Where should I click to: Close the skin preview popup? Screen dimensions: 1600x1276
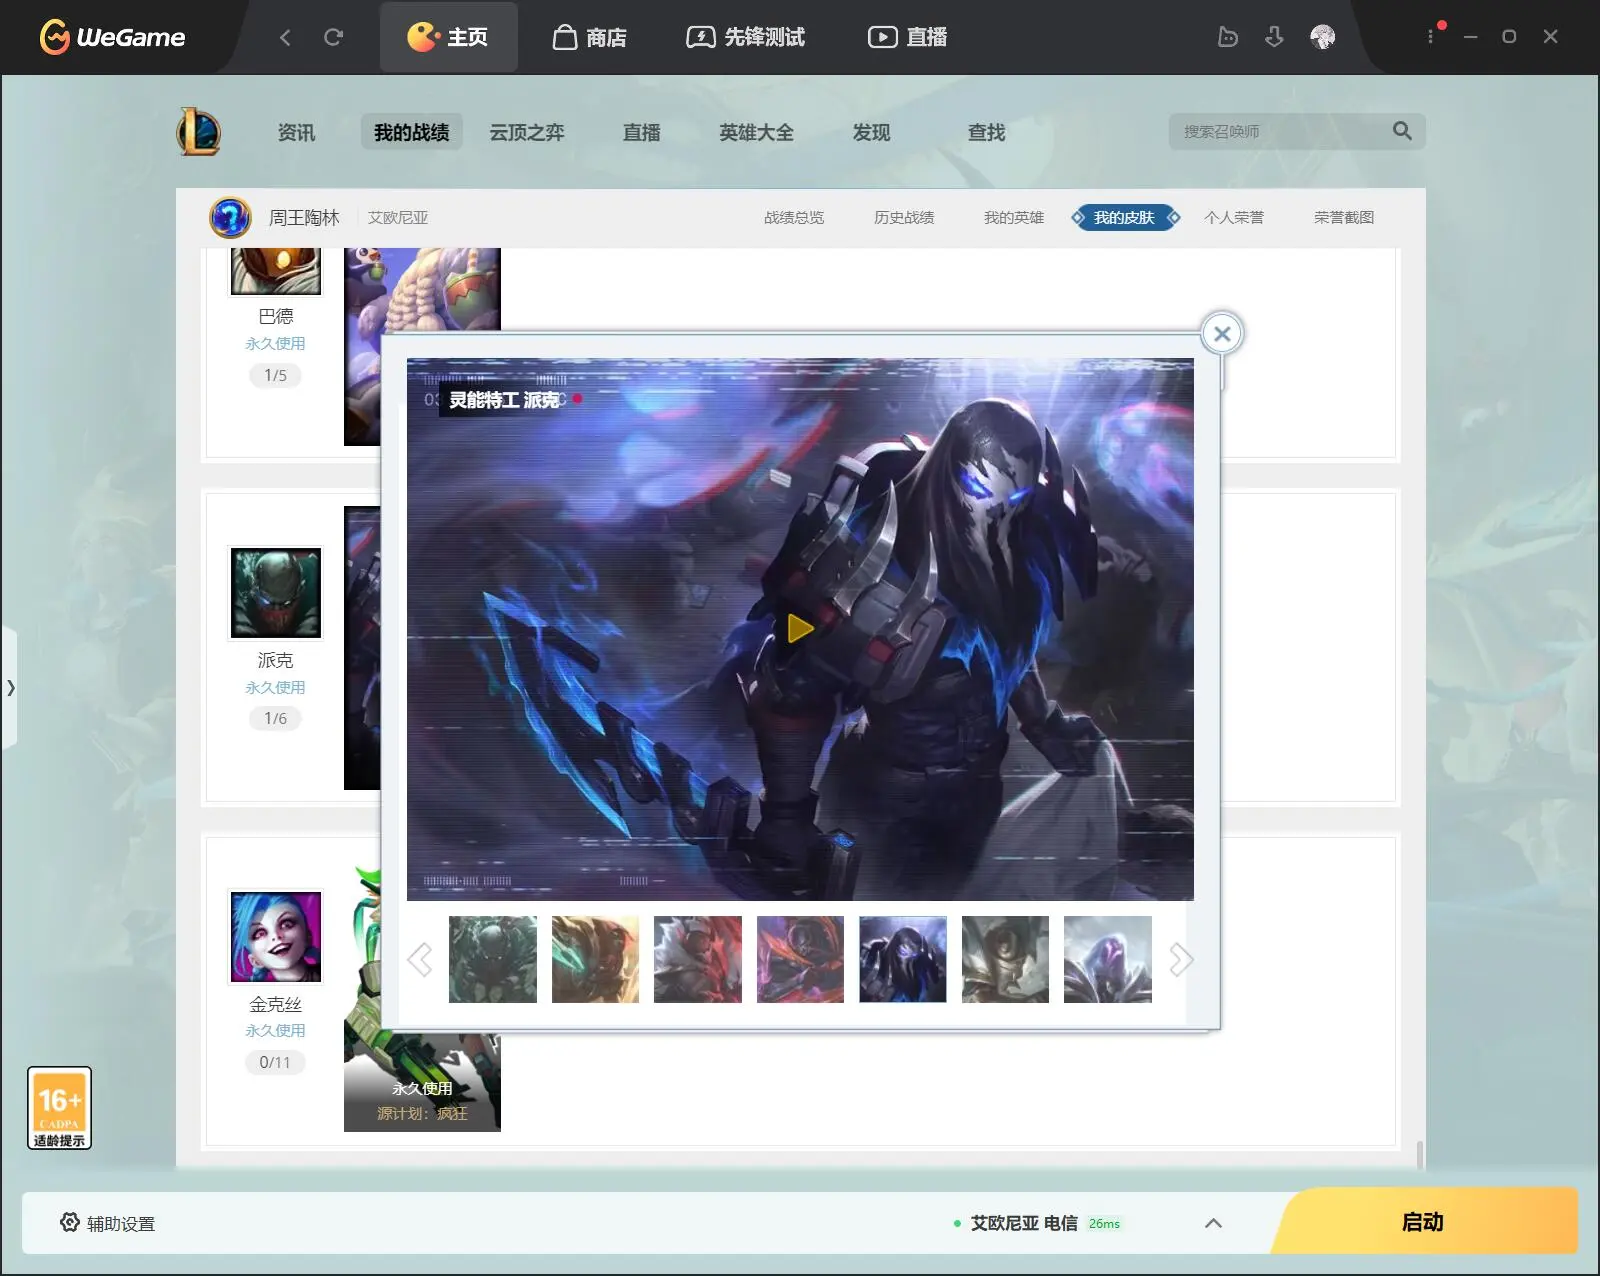tap(1222, 334)
